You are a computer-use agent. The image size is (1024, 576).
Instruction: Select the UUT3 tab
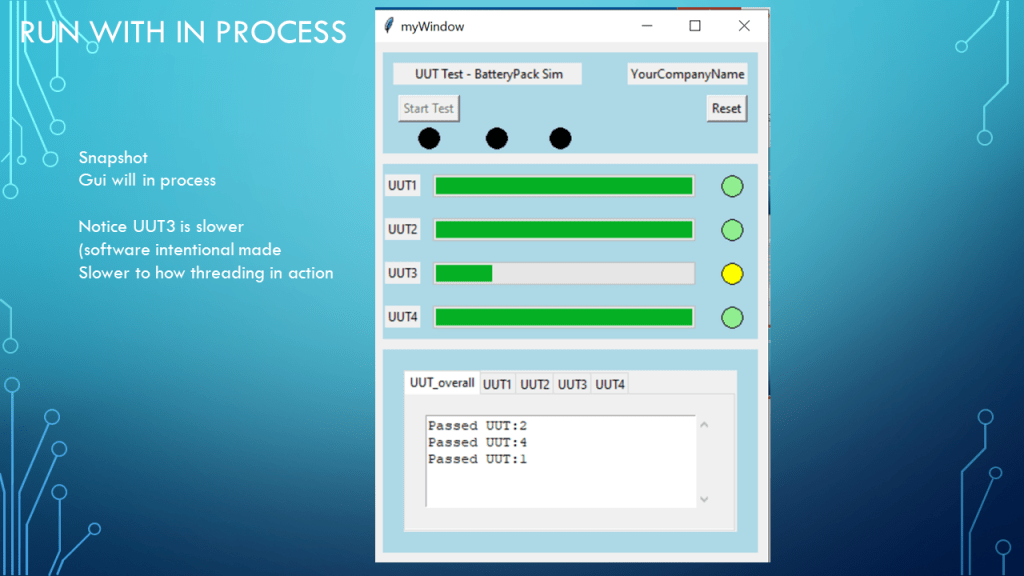coord(572,385)
